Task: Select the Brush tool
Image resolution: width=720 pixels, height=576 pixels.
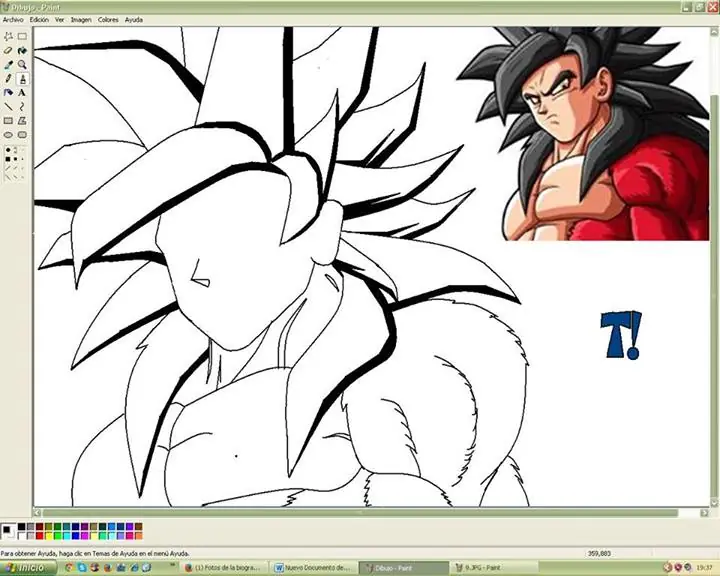Action: [22, 79]
